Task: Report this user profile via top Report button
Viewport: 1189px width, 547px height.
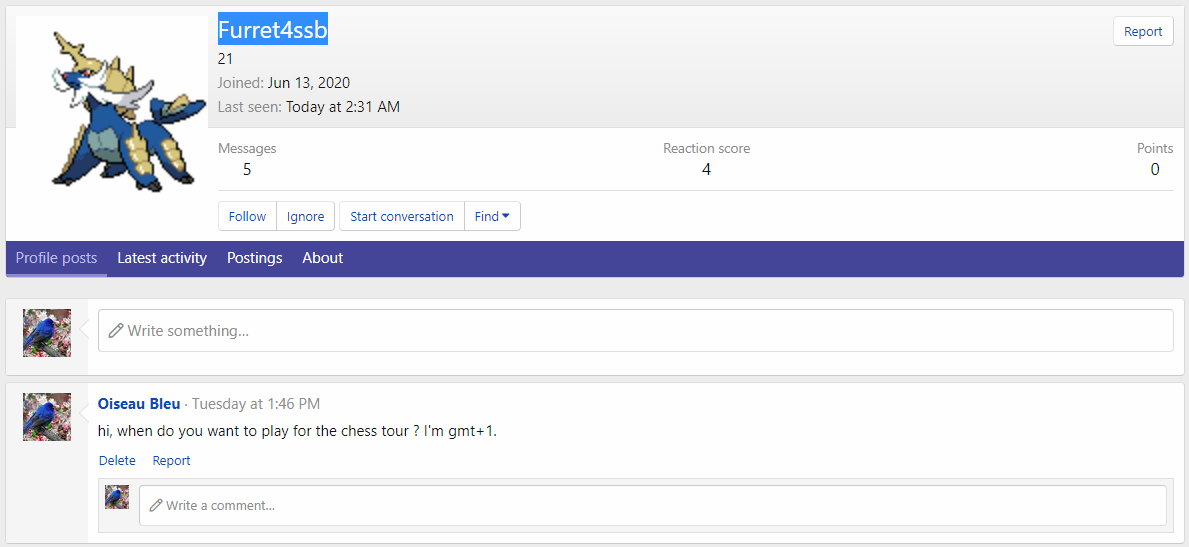Action: pyautogui.click(x=1142, y=32)
